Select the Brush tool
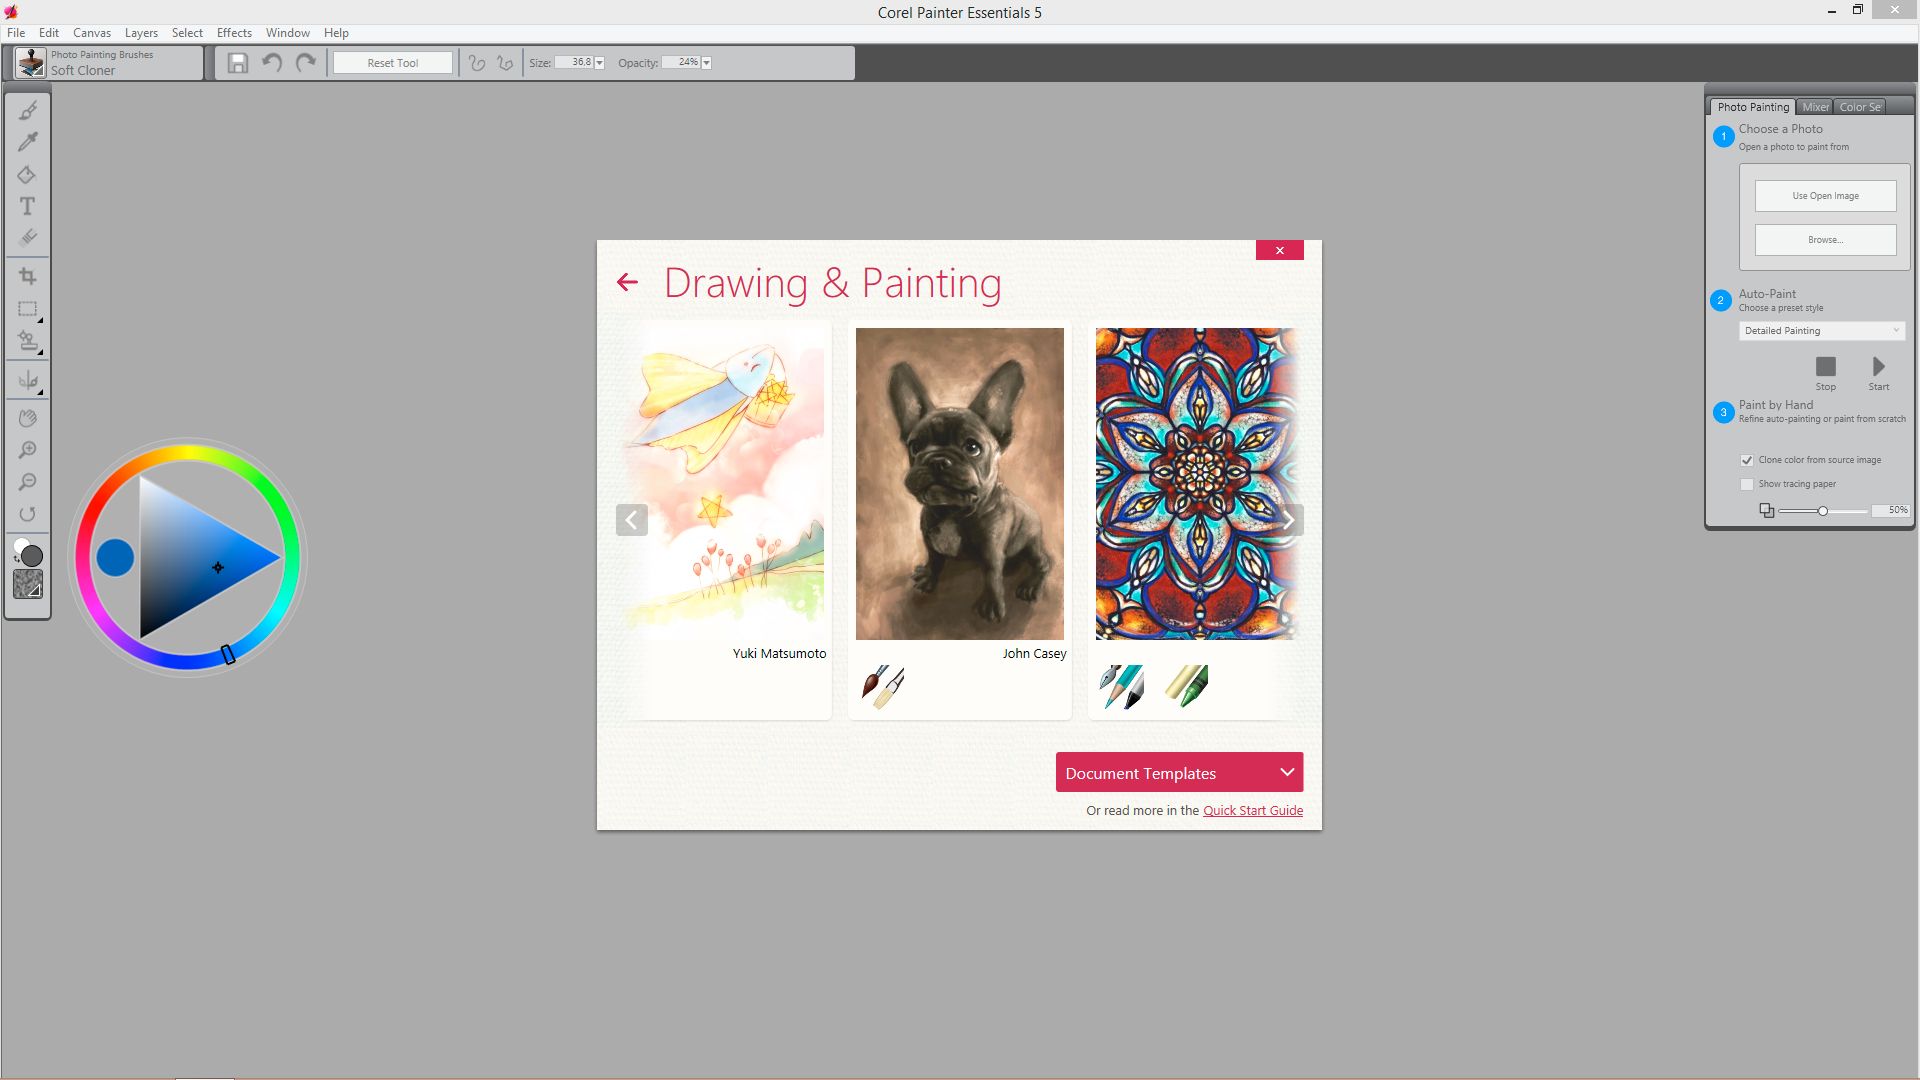This screenshot has width=1920, height=1080. [28, 110]
